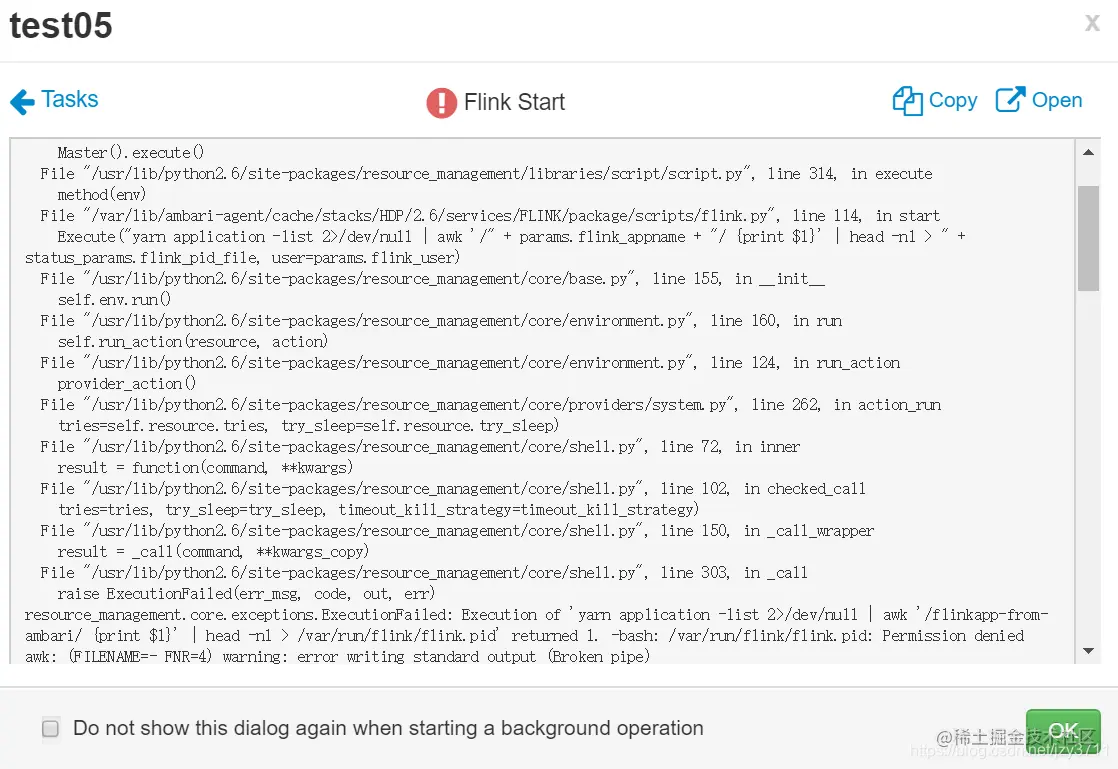
Task: Click the blue back arrow icon
Action: 22,102
